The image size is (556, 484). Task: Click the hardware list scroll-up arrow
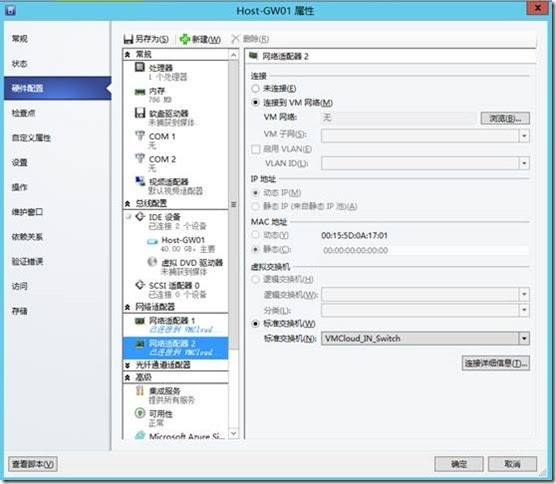click(234, 55)
